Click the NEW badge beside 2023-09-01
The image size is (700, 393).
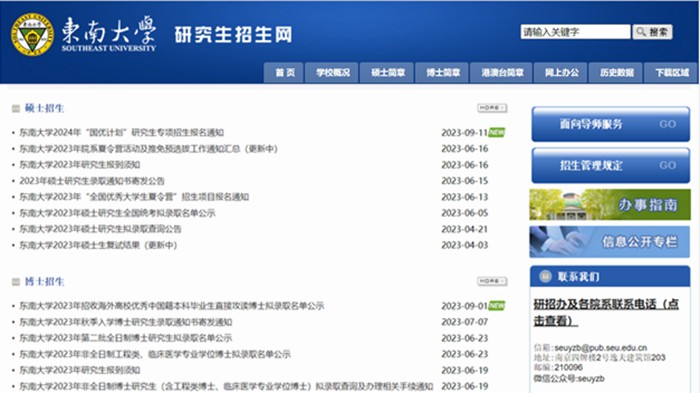click(496, 306)
